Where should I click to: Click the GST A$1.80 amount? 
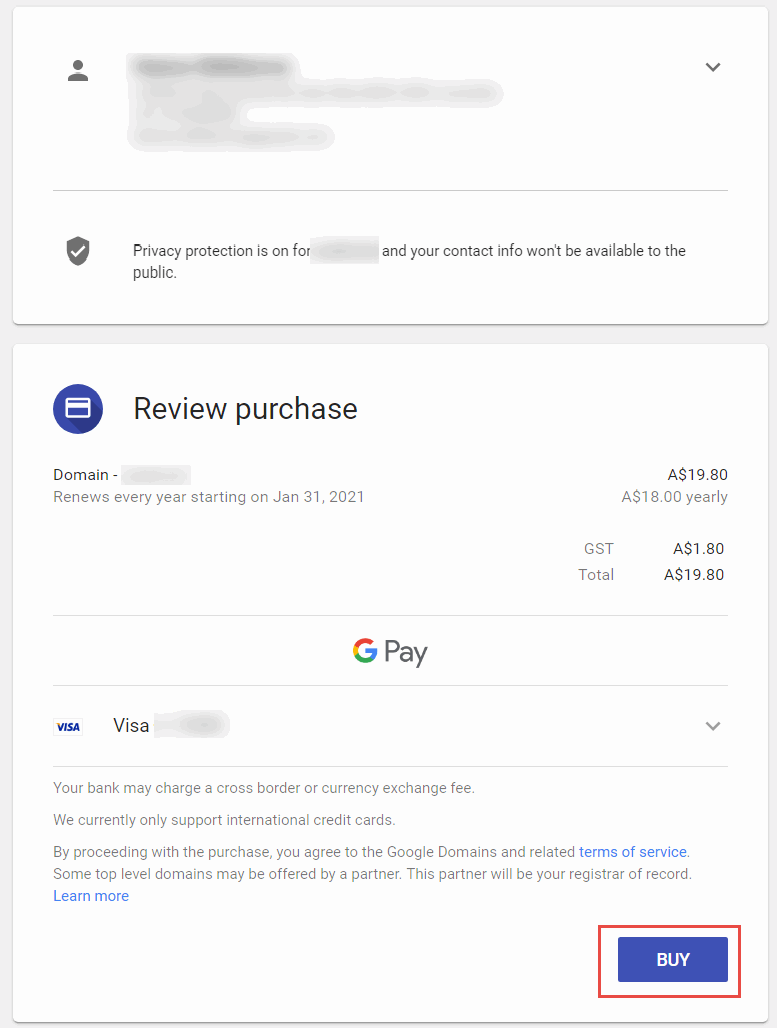pos(698,549)
